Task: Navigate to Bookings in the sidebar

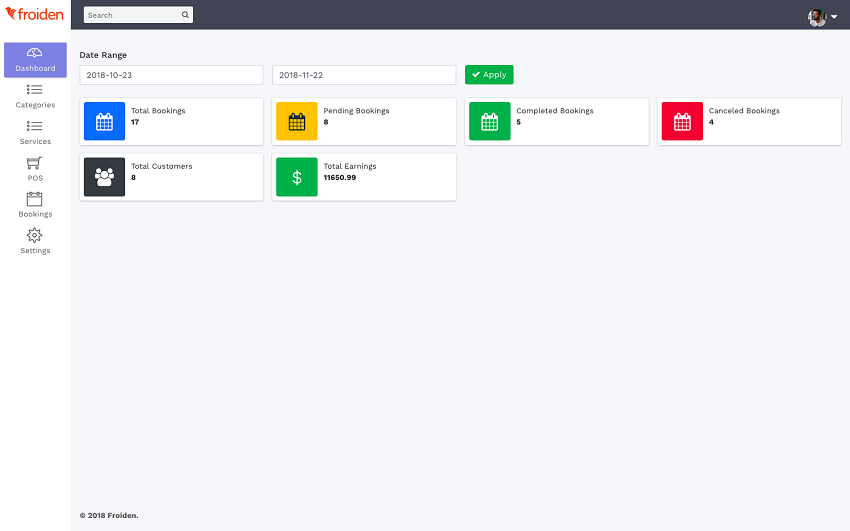Action: (35, 206)
